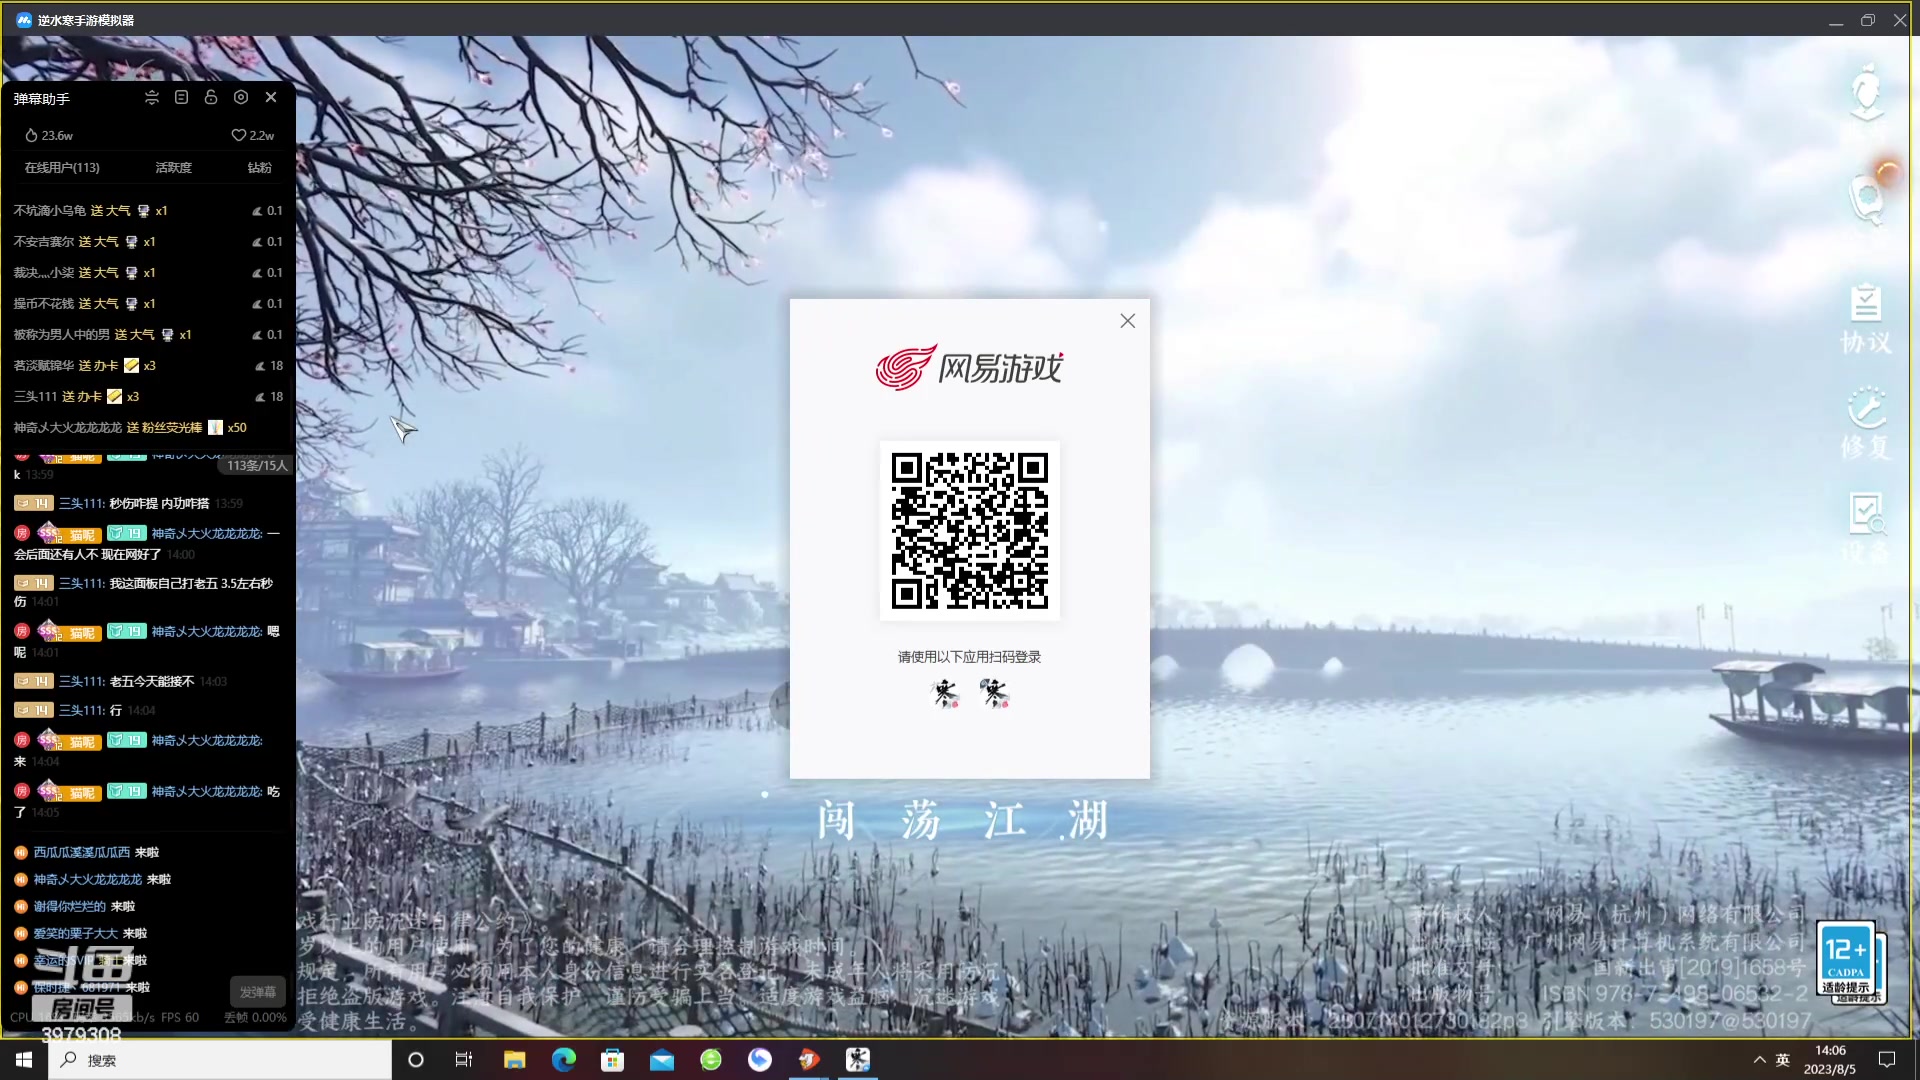Screen dimensions: 1920x1080
Task: Collapse the danmaku assistant with the arrows icon
Action: click(151, 97)
